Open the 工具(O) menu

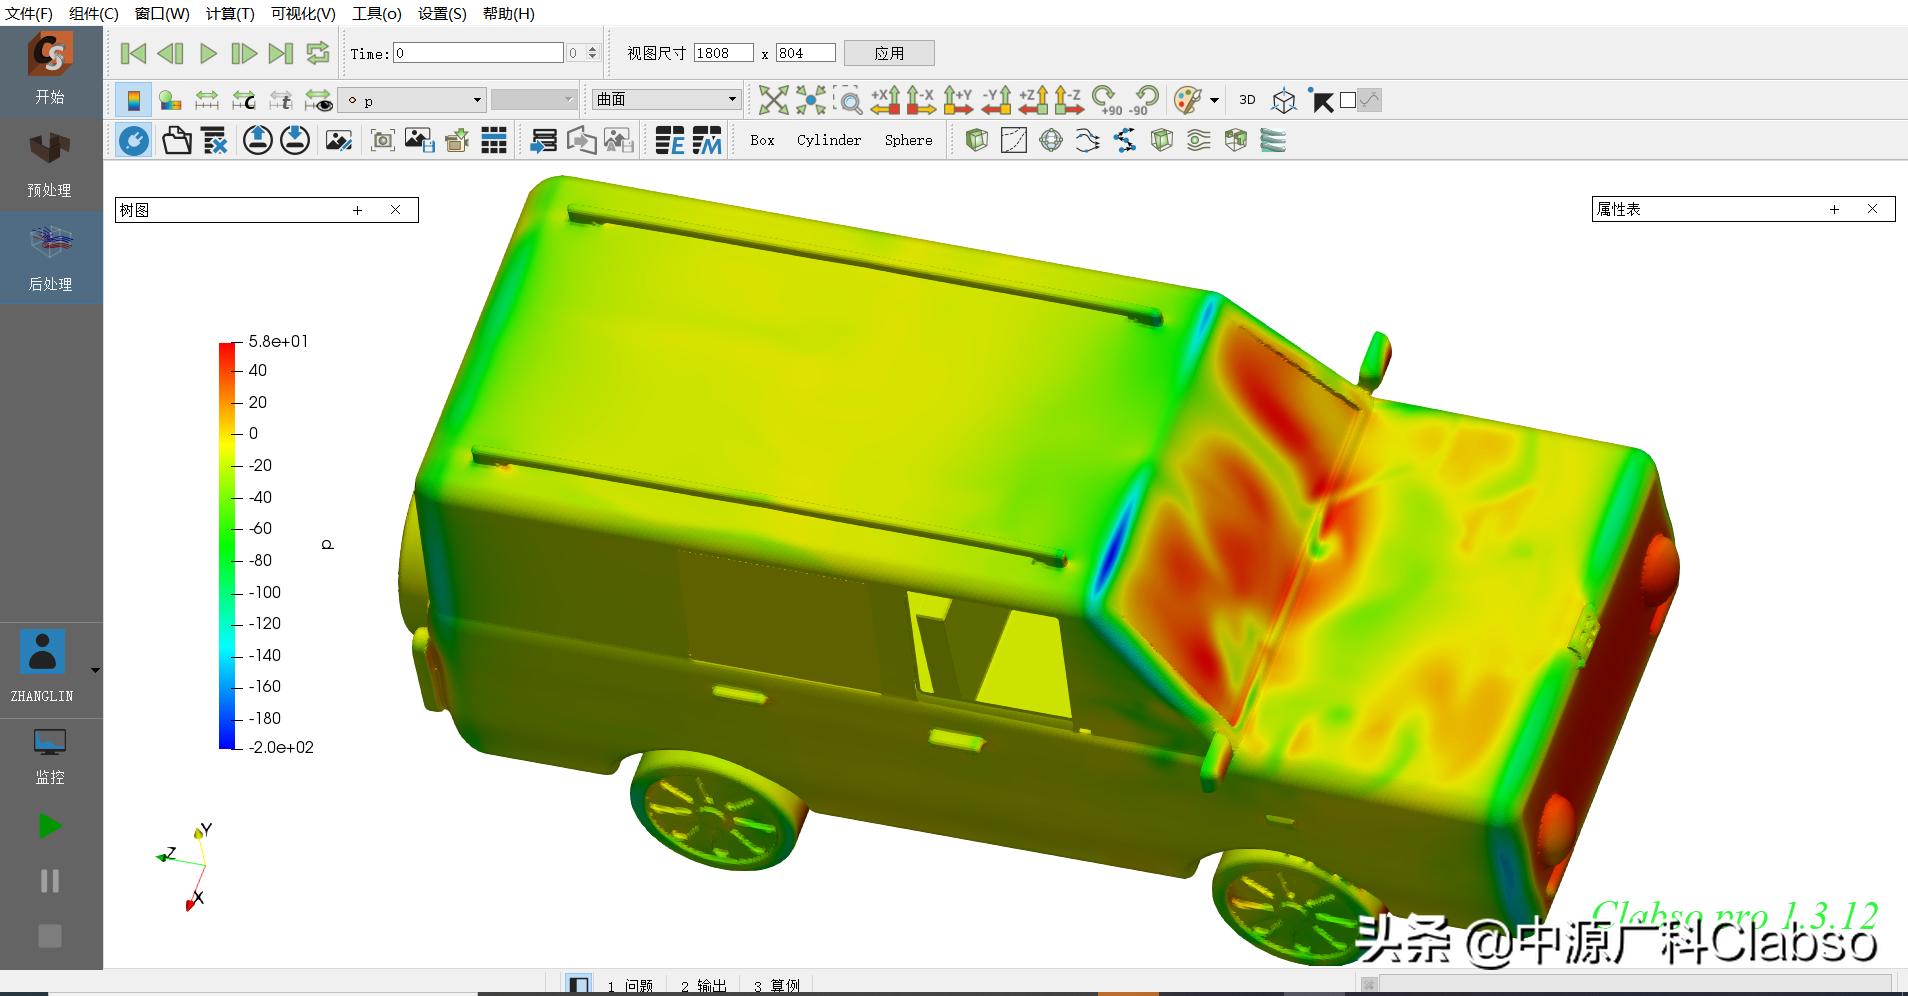(377, 13)
